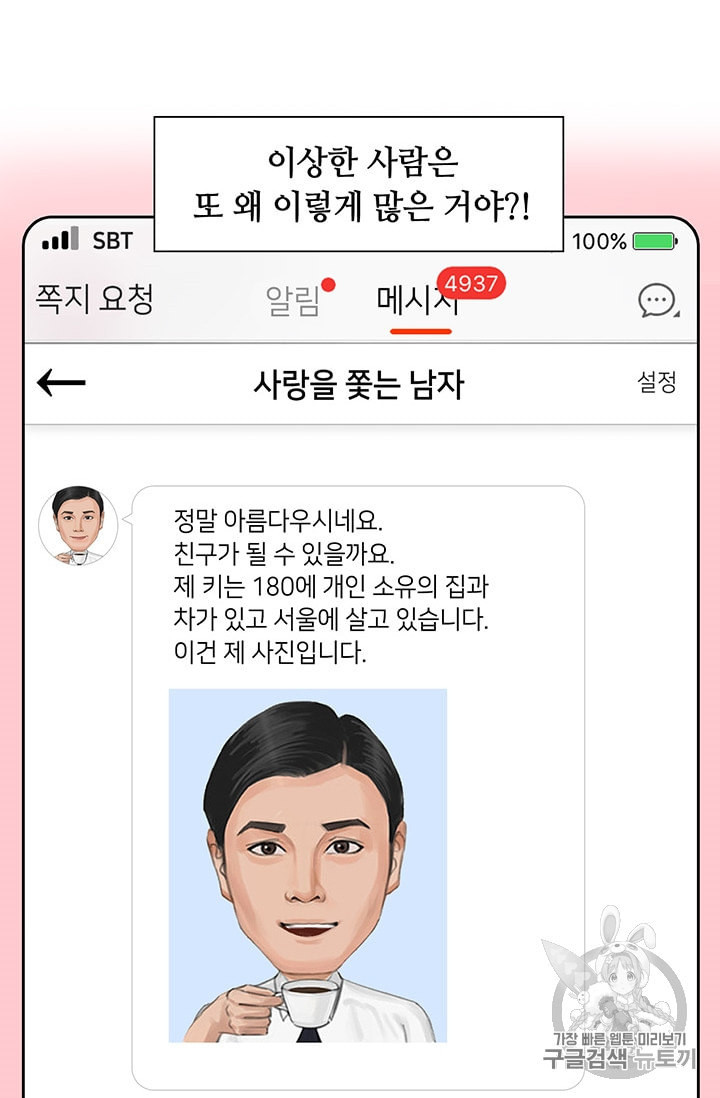Tap the green battery icon
720x1098 pixels.
655,242
